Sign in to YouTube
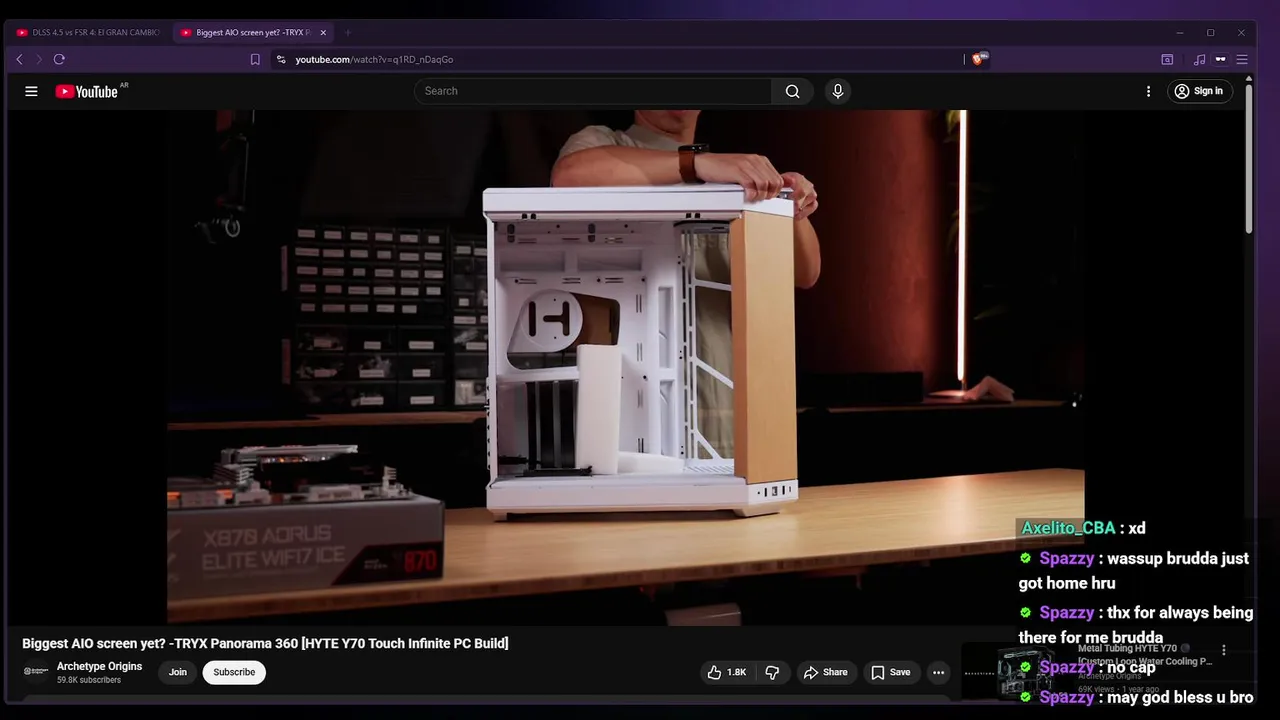This screenshot has height=720, width=1280. [x=1199, y=91]
